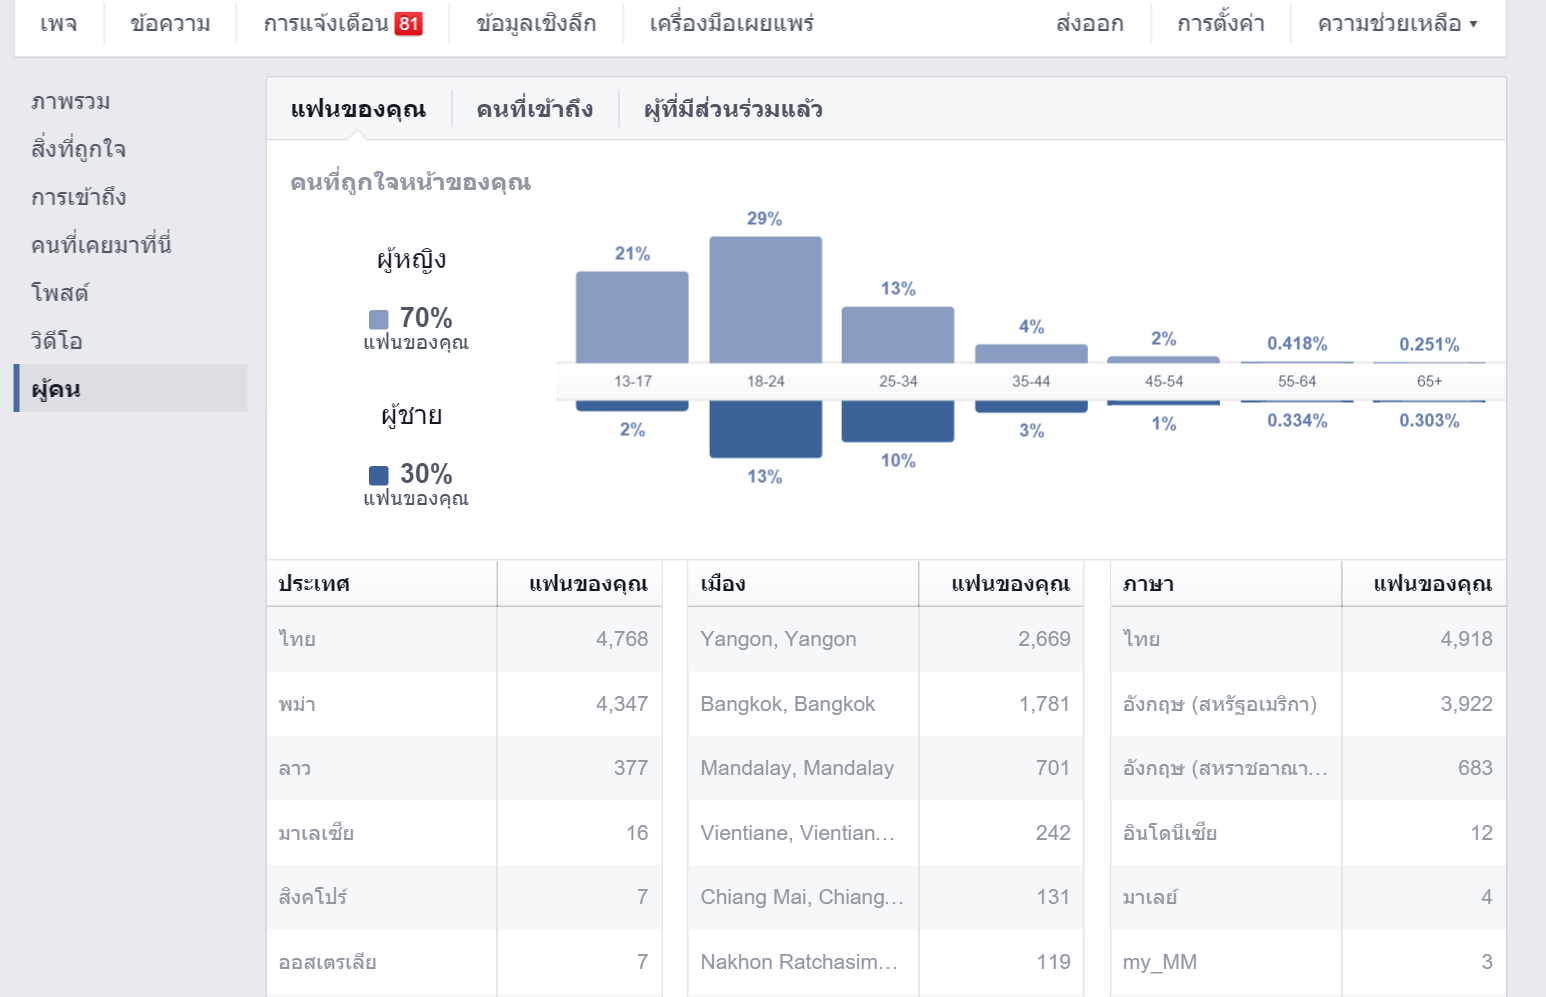
Task: Click the ส่งออก export button
Action: [x=1090, y=23]
